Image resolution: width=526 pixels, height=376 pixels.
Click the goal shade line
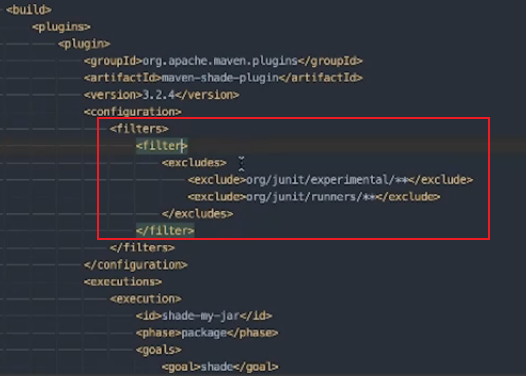click(x=220, y=367)
